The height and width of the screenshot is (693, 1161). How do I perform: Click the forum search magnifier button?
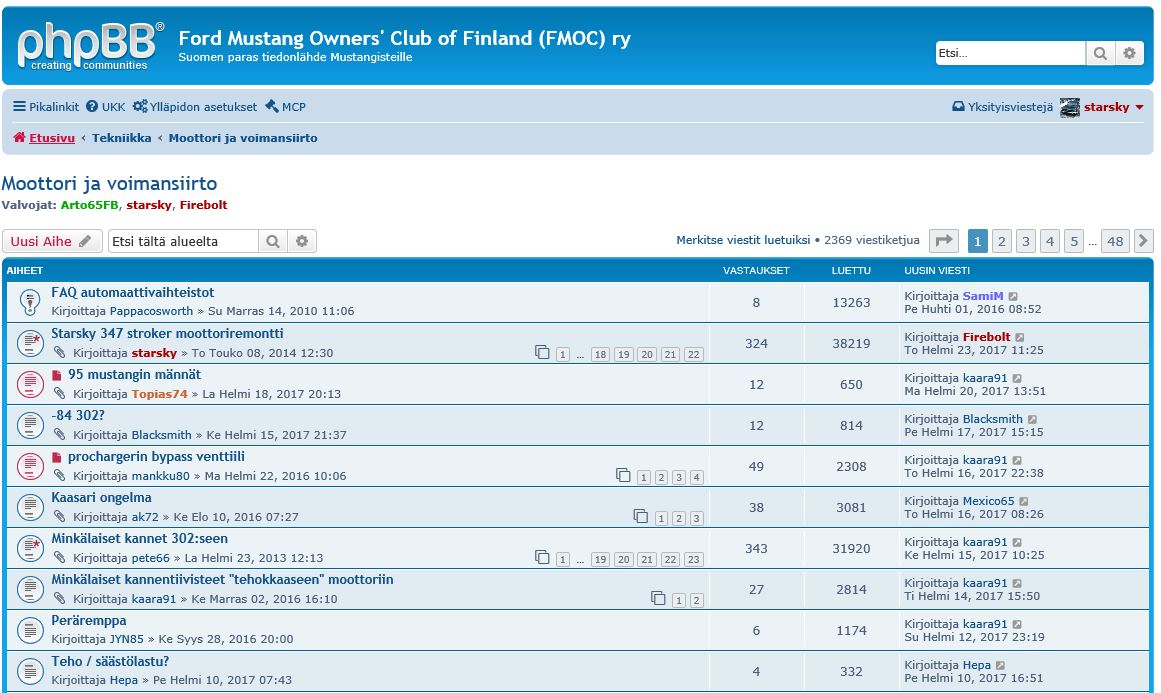273,241
